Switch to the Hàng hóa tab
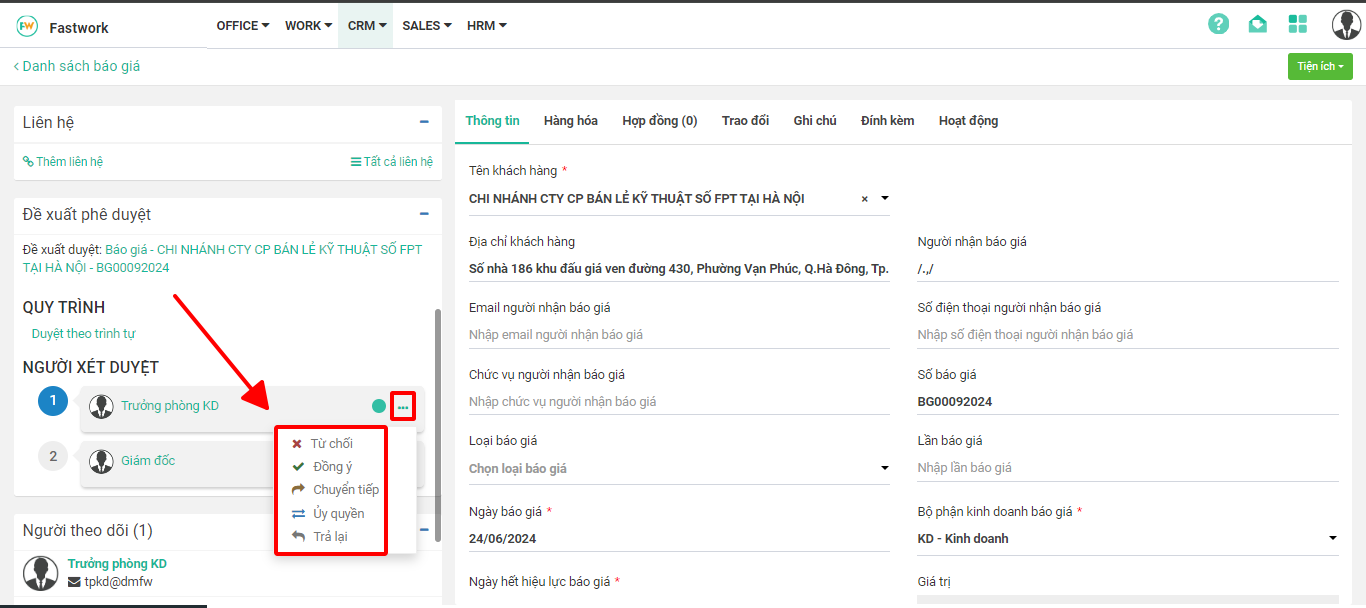 [x=570, y=121]
